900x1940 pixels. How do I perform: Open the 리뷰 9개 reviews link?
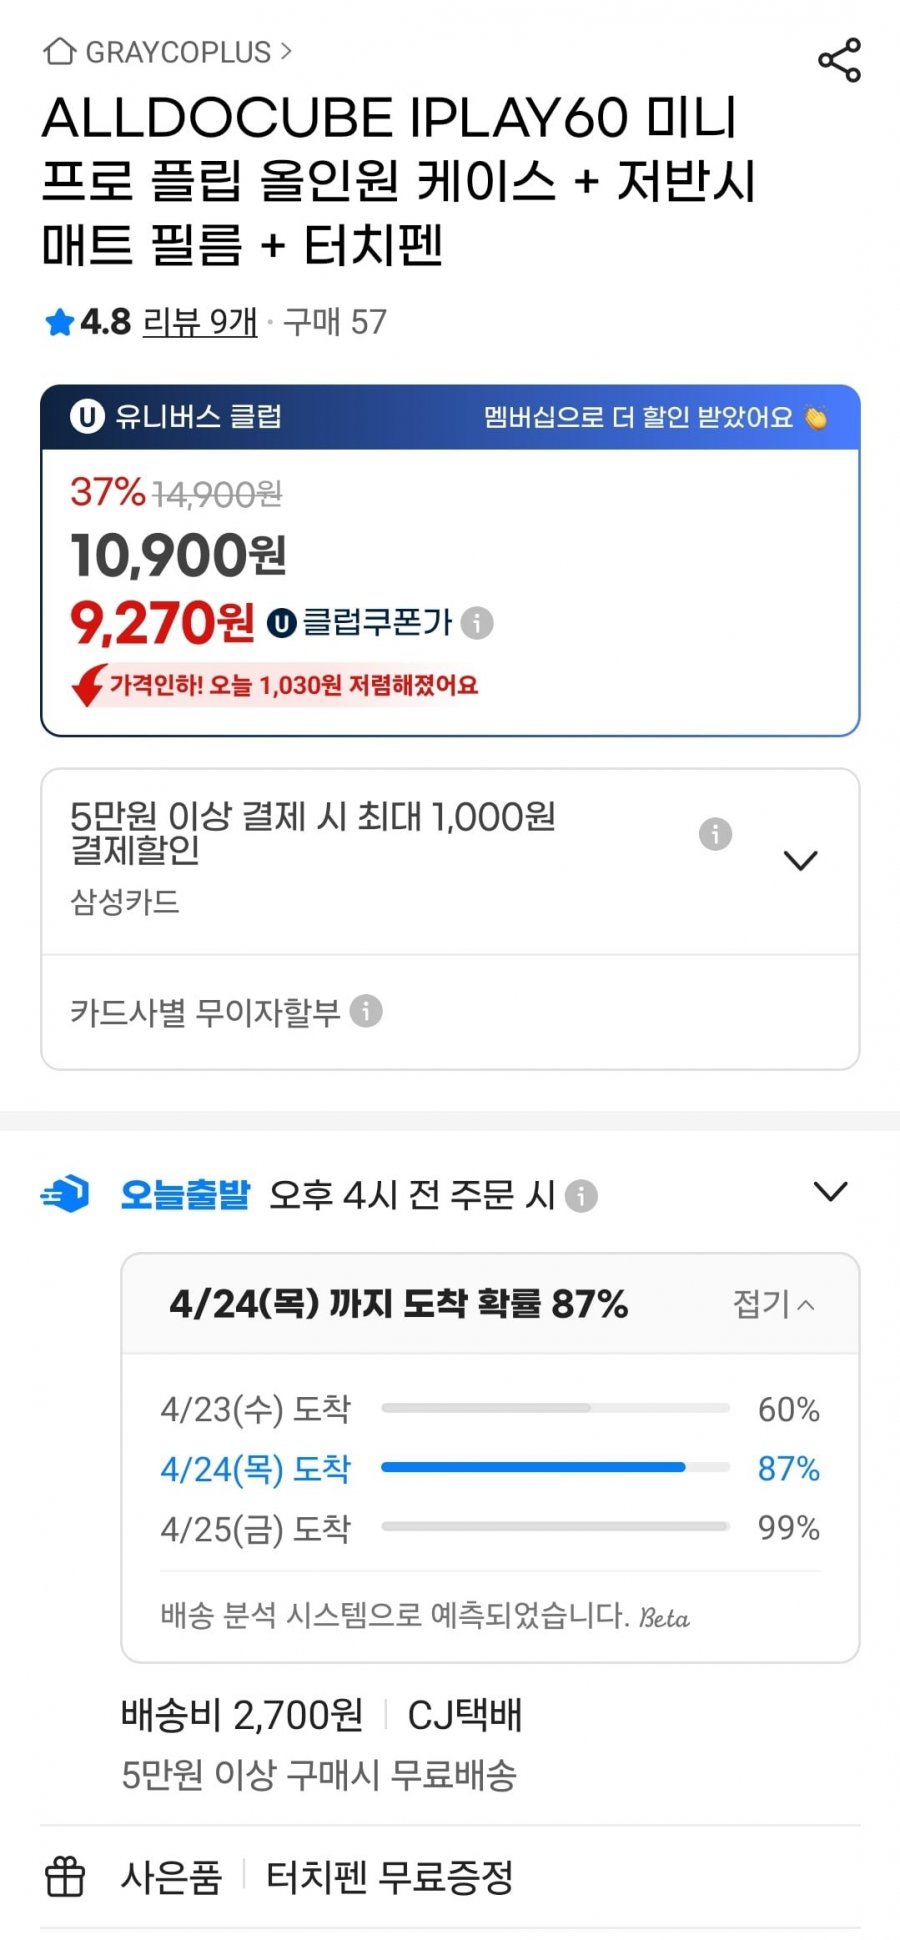tap(200, 322)
